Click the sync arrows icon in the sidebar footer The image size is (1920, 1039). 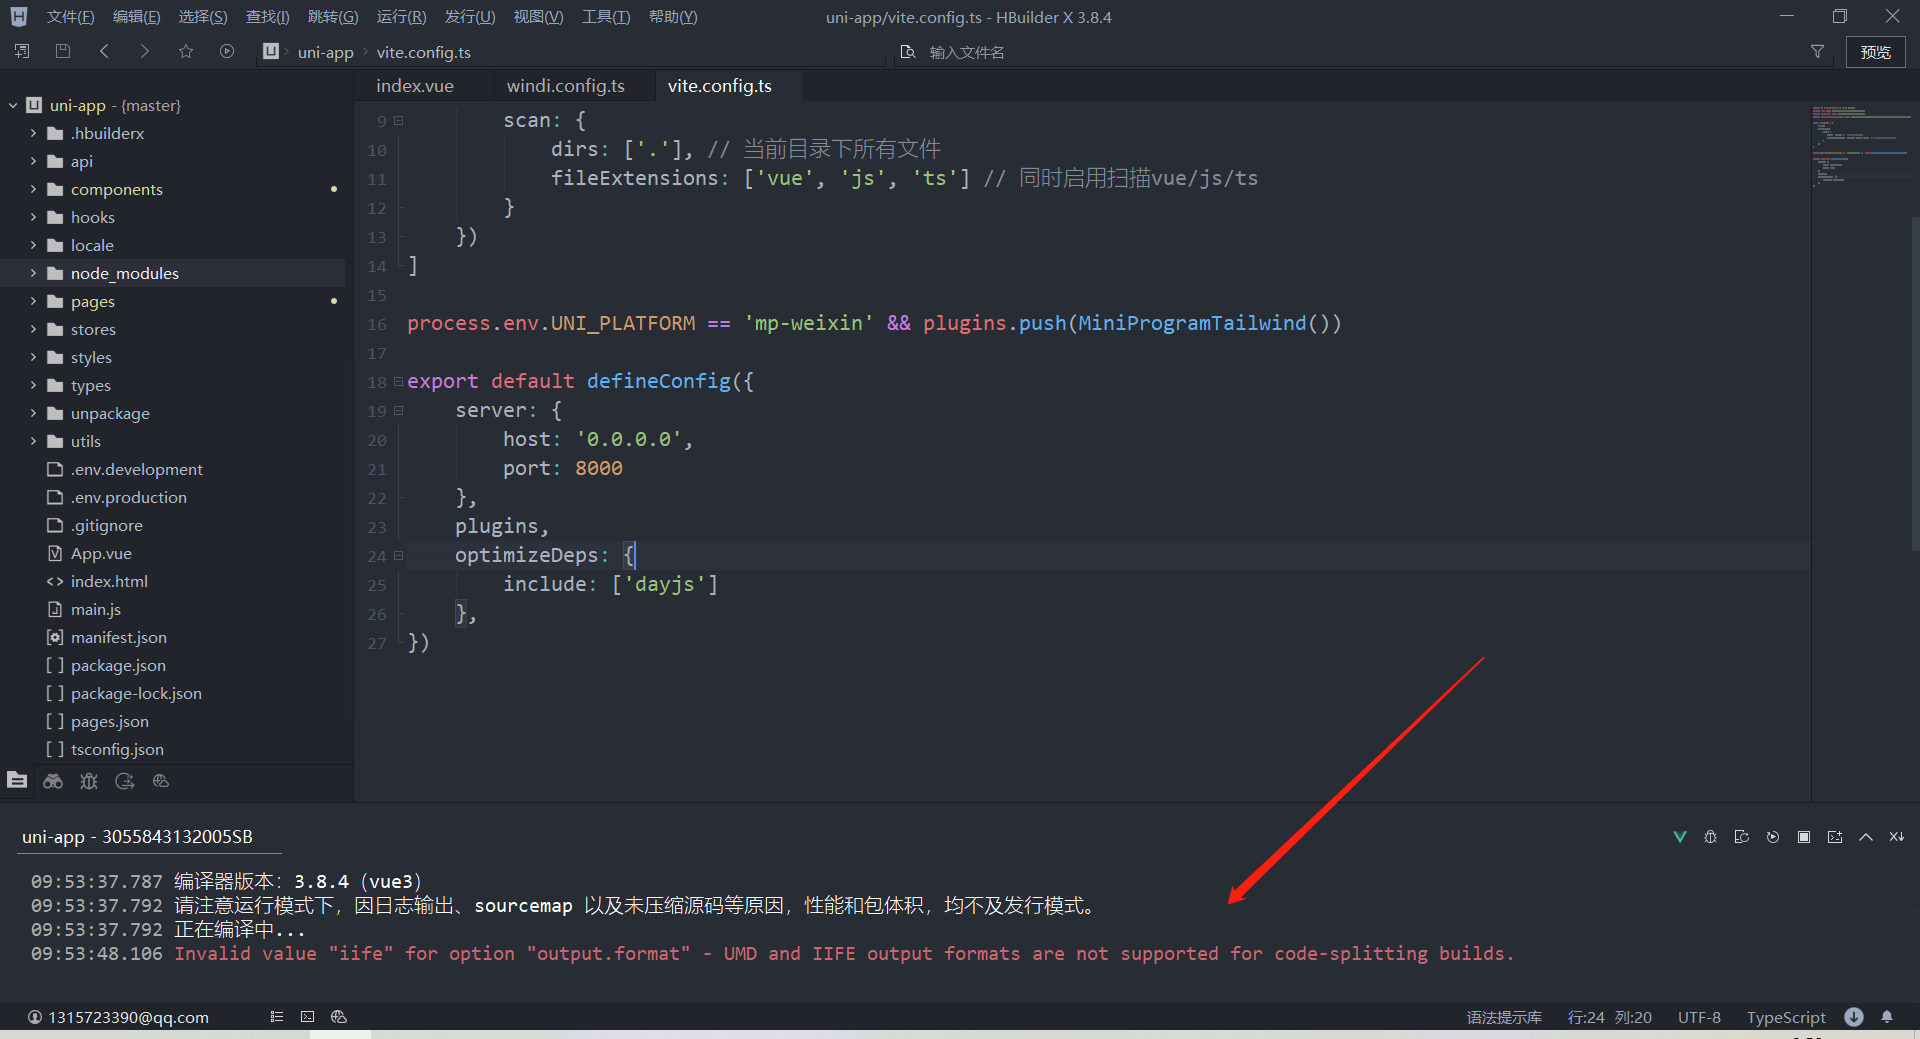[x=125, y=781]
